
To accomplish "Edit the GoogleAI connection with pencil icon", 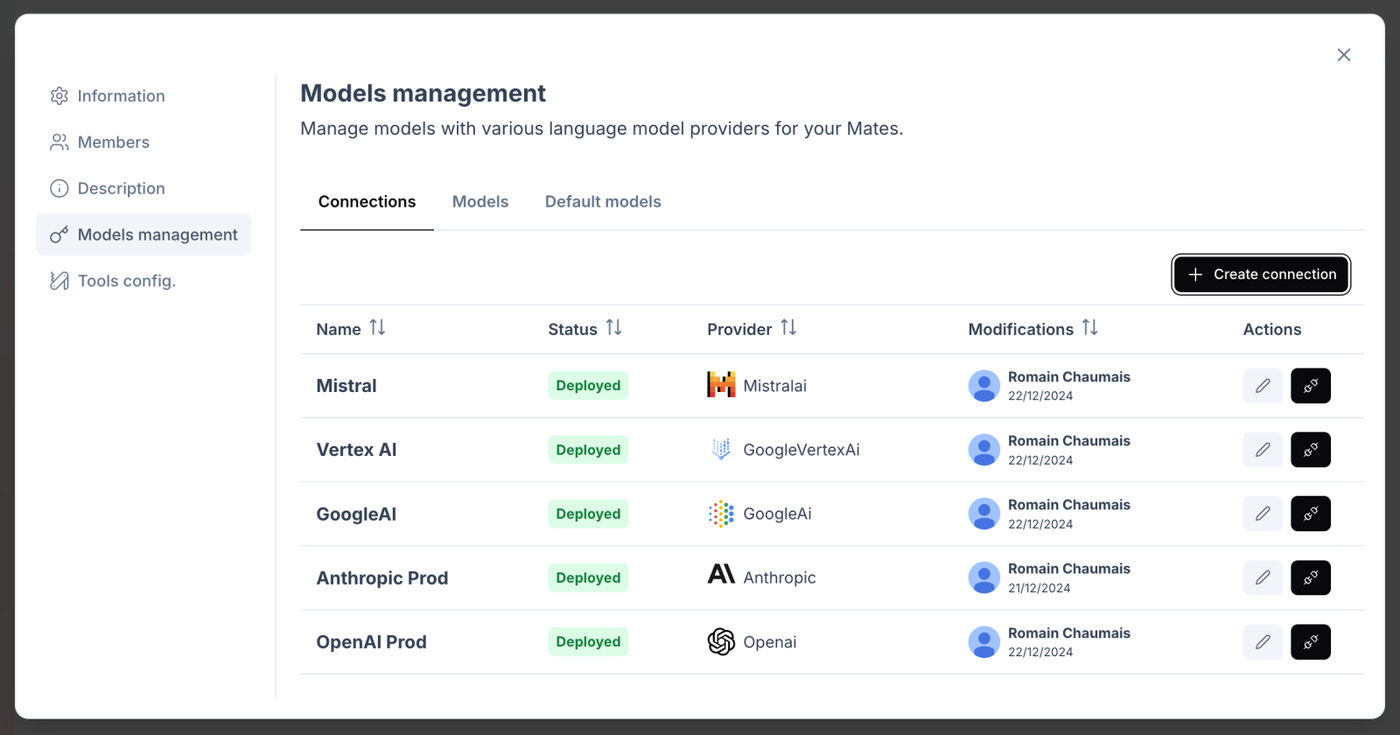I will pos(1262,514).
